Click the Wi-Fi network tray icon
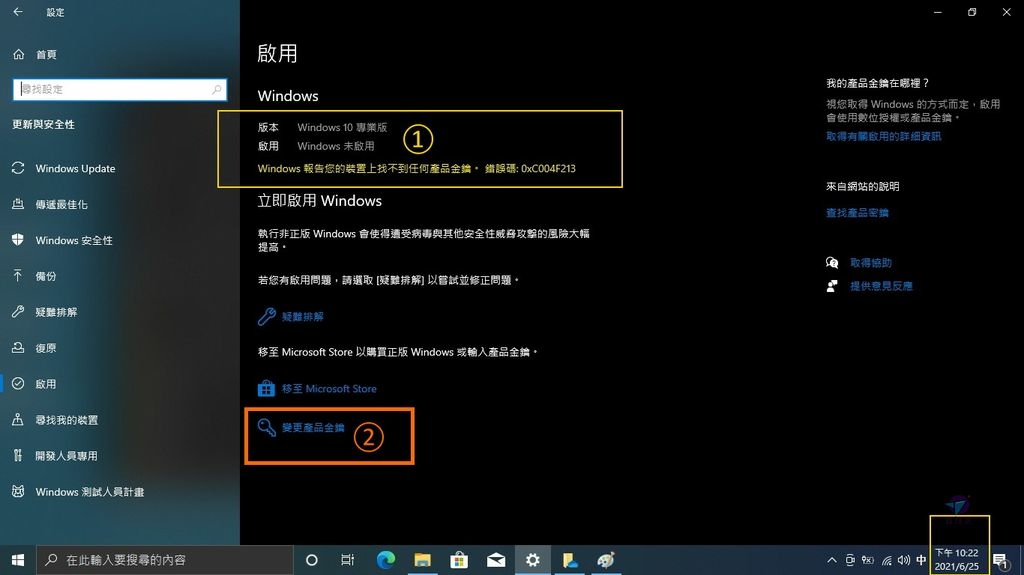 coord(886,560)
